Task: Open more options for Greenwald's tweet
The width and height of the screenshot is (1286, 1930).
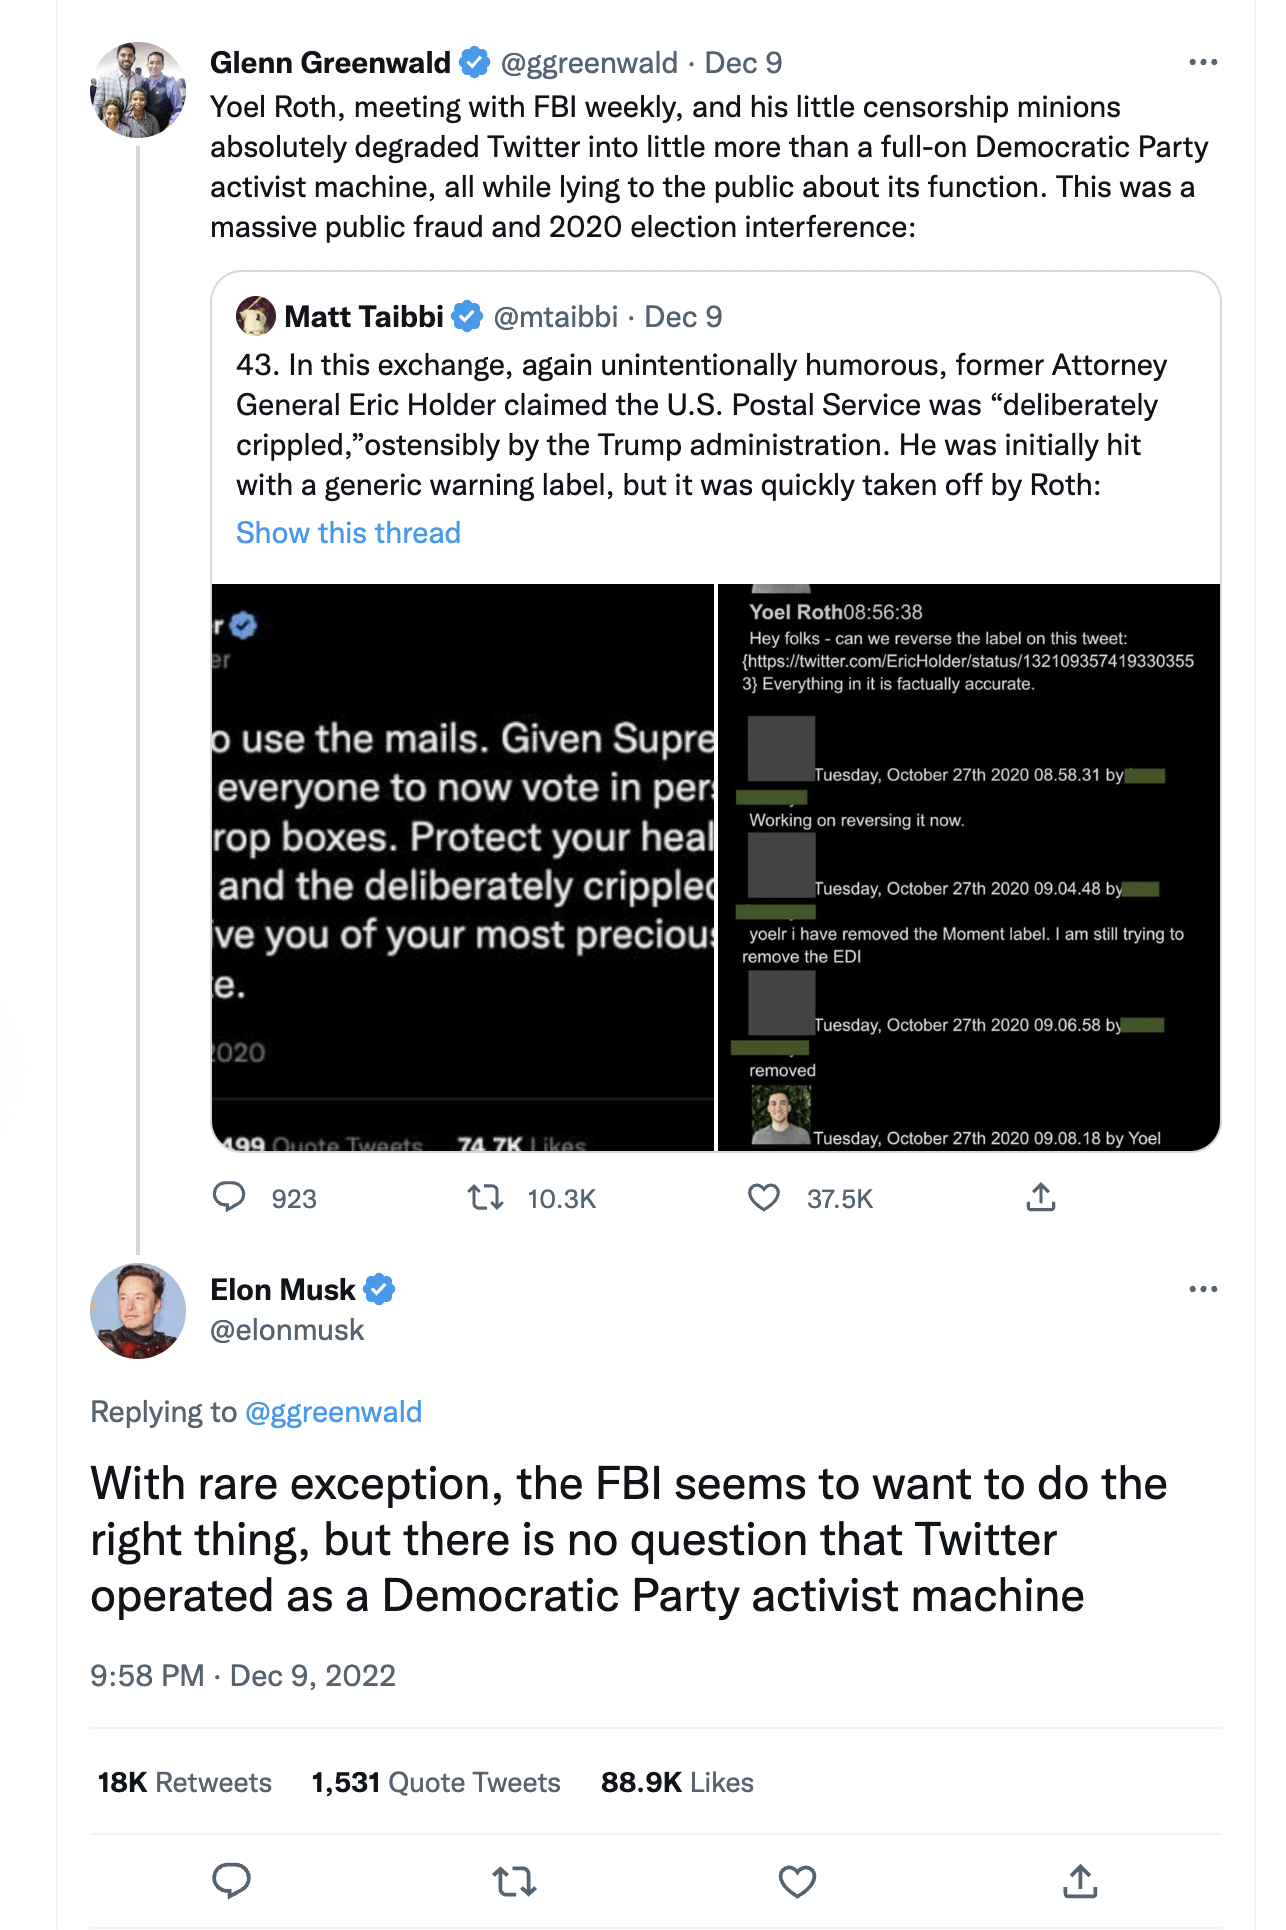Action: point(1203,62)
